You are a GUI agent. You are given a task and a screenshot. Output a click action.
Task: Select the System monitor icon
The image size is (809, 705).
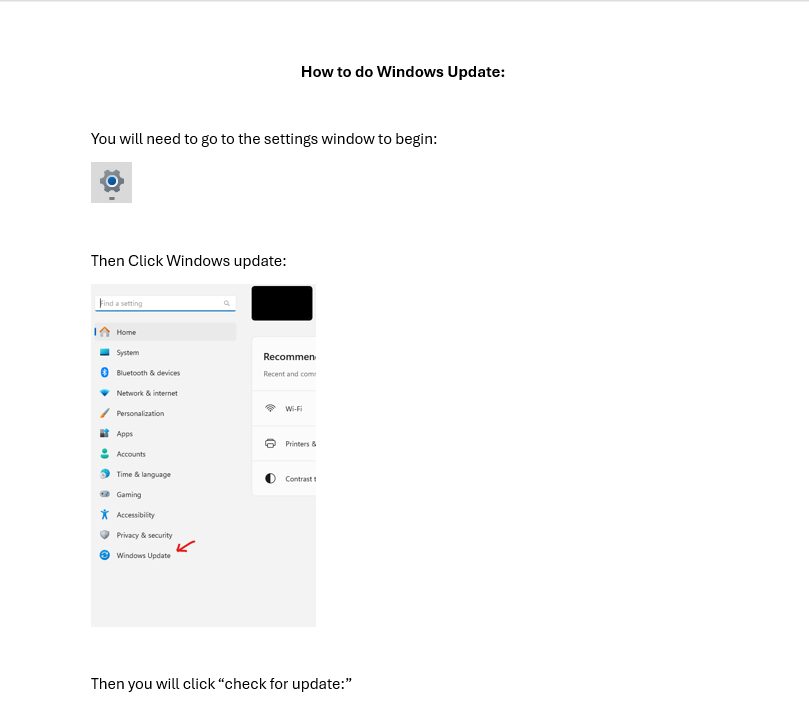pyautogui.click(x=105, y=352)
